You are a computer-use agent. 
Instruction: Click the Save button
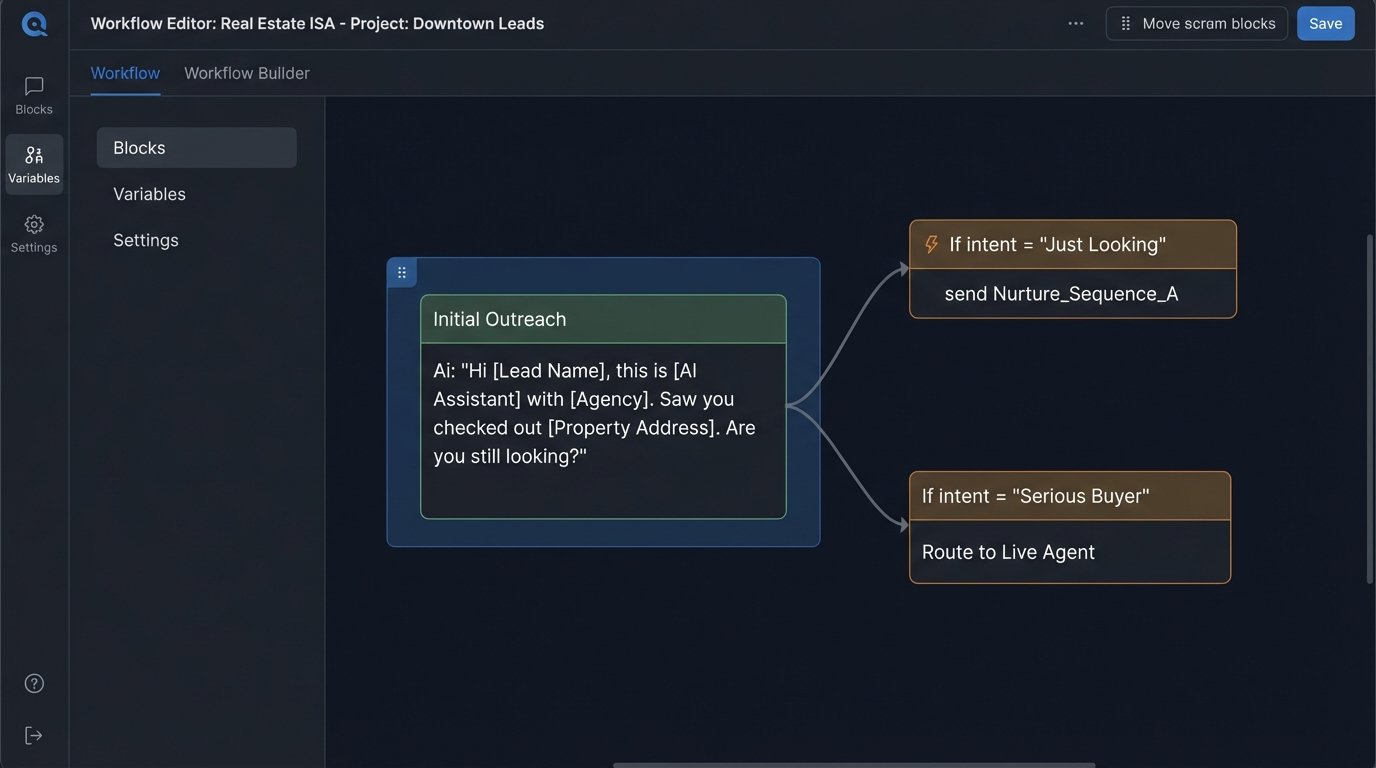pyautogui.click(x=1325, y=23)
